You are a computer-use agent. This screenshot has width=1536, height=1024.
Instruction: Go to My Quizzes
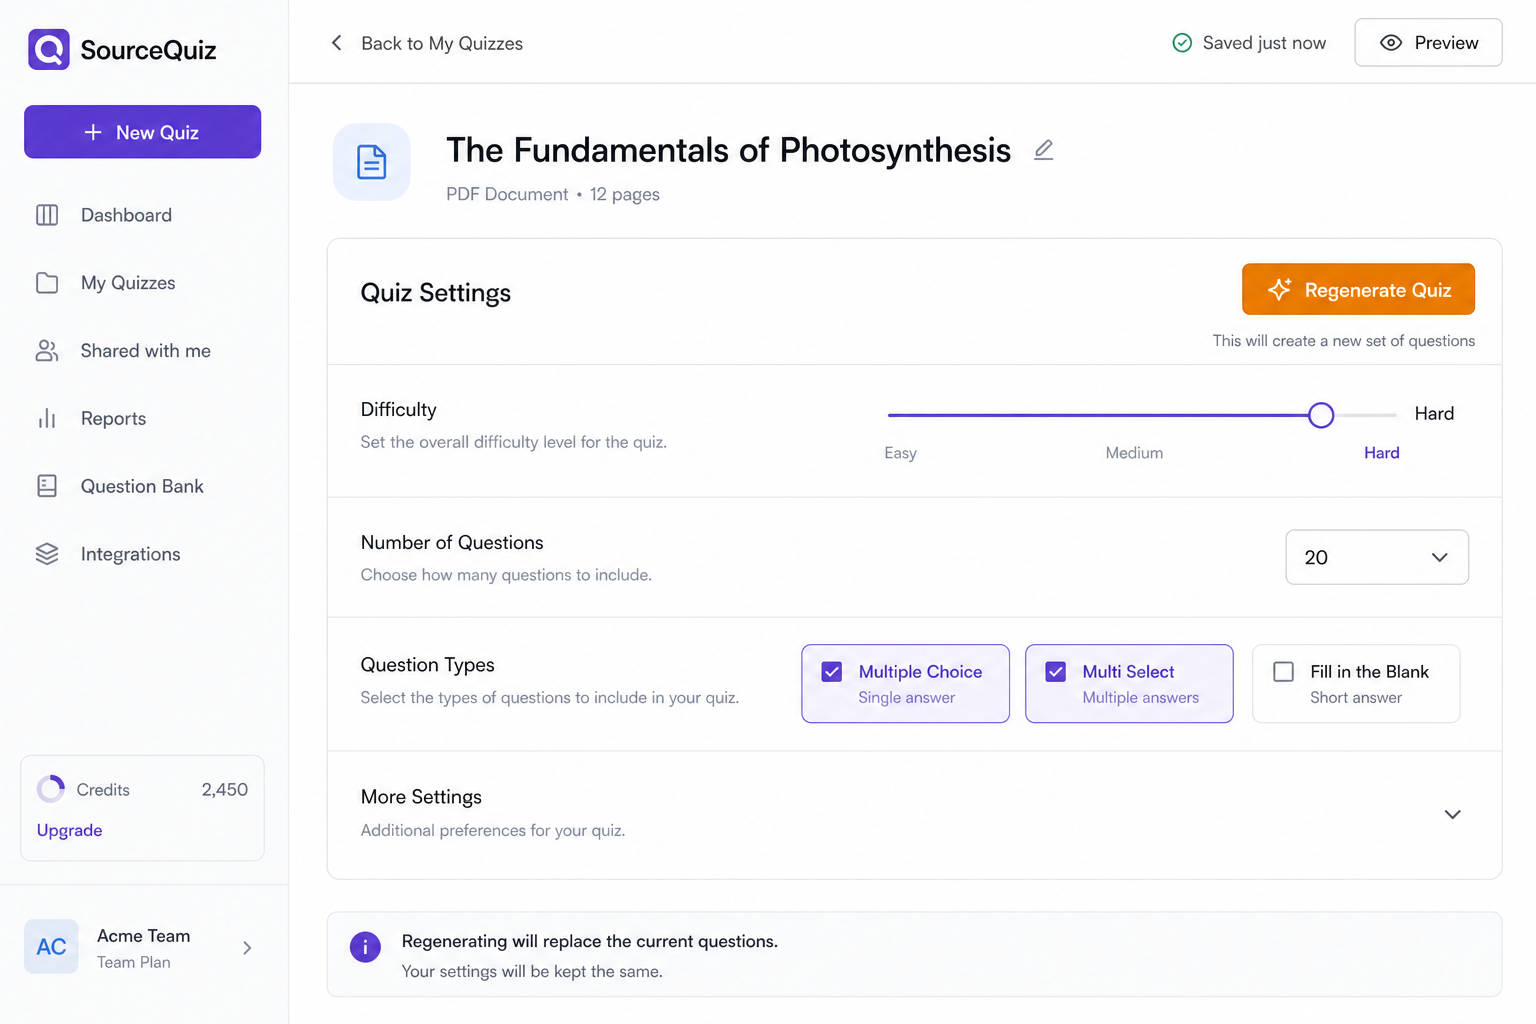[128, 283]
